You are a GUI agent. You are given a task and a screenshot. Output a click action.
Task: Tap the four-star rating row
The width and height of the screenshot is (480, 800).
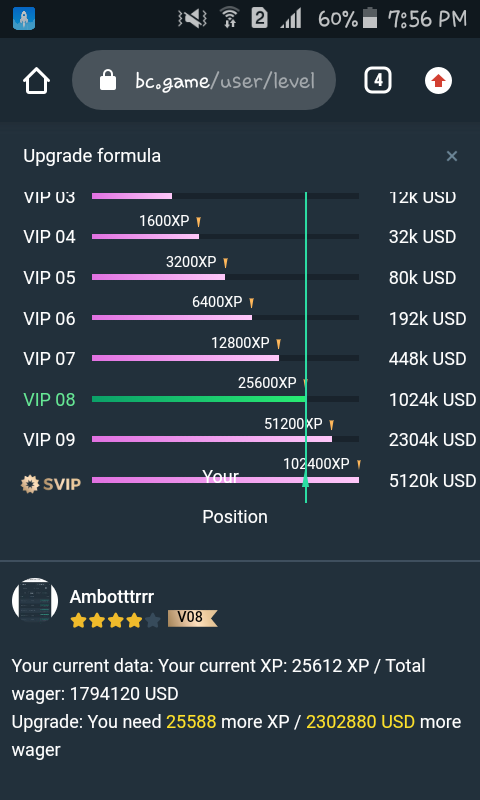point(115,621)
